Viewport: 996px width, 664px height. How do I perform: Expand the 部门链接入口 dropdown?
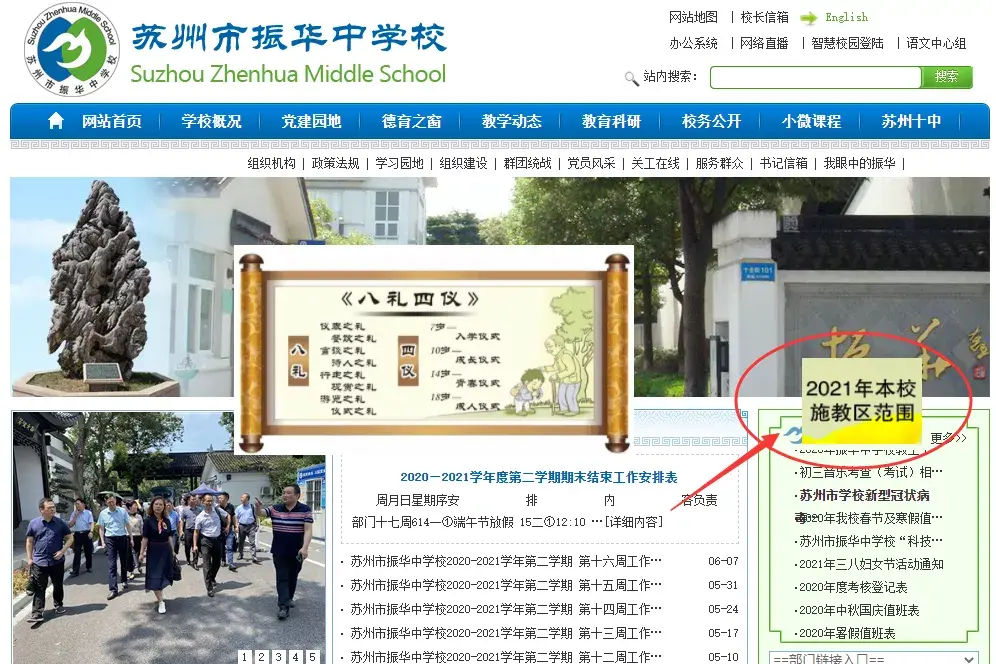click(873, 658)
